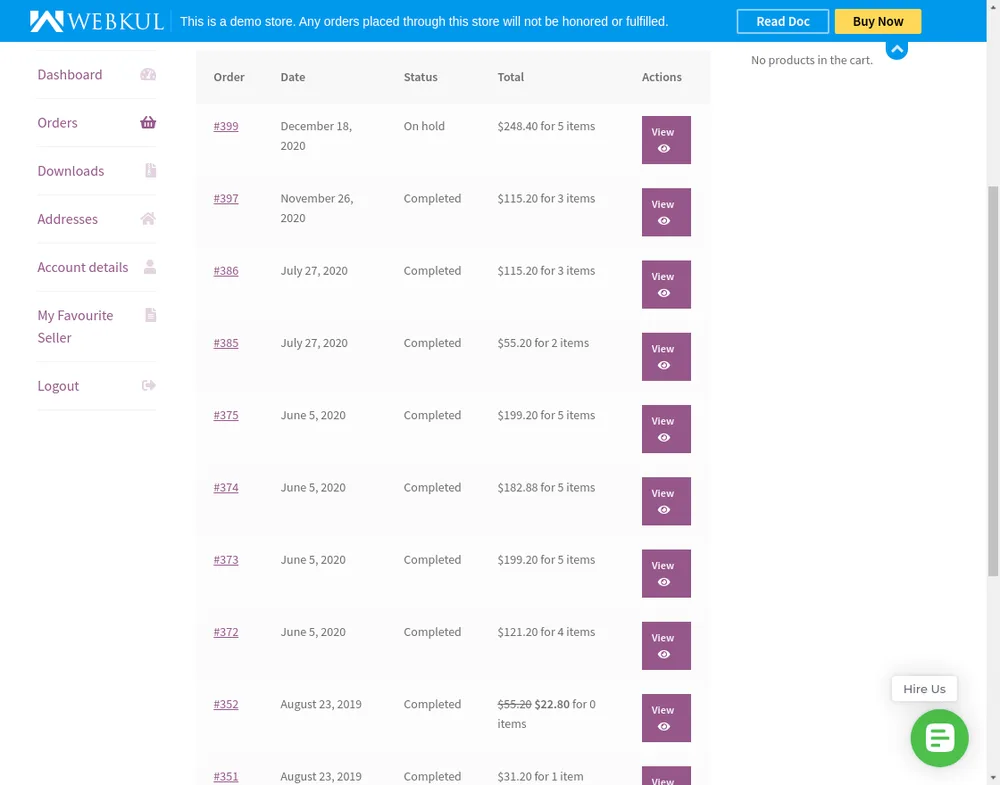This screenshot has height=785, width=1000.
Task: Click '$121.20 for 4 items' total
Action: tap(546, 632)
